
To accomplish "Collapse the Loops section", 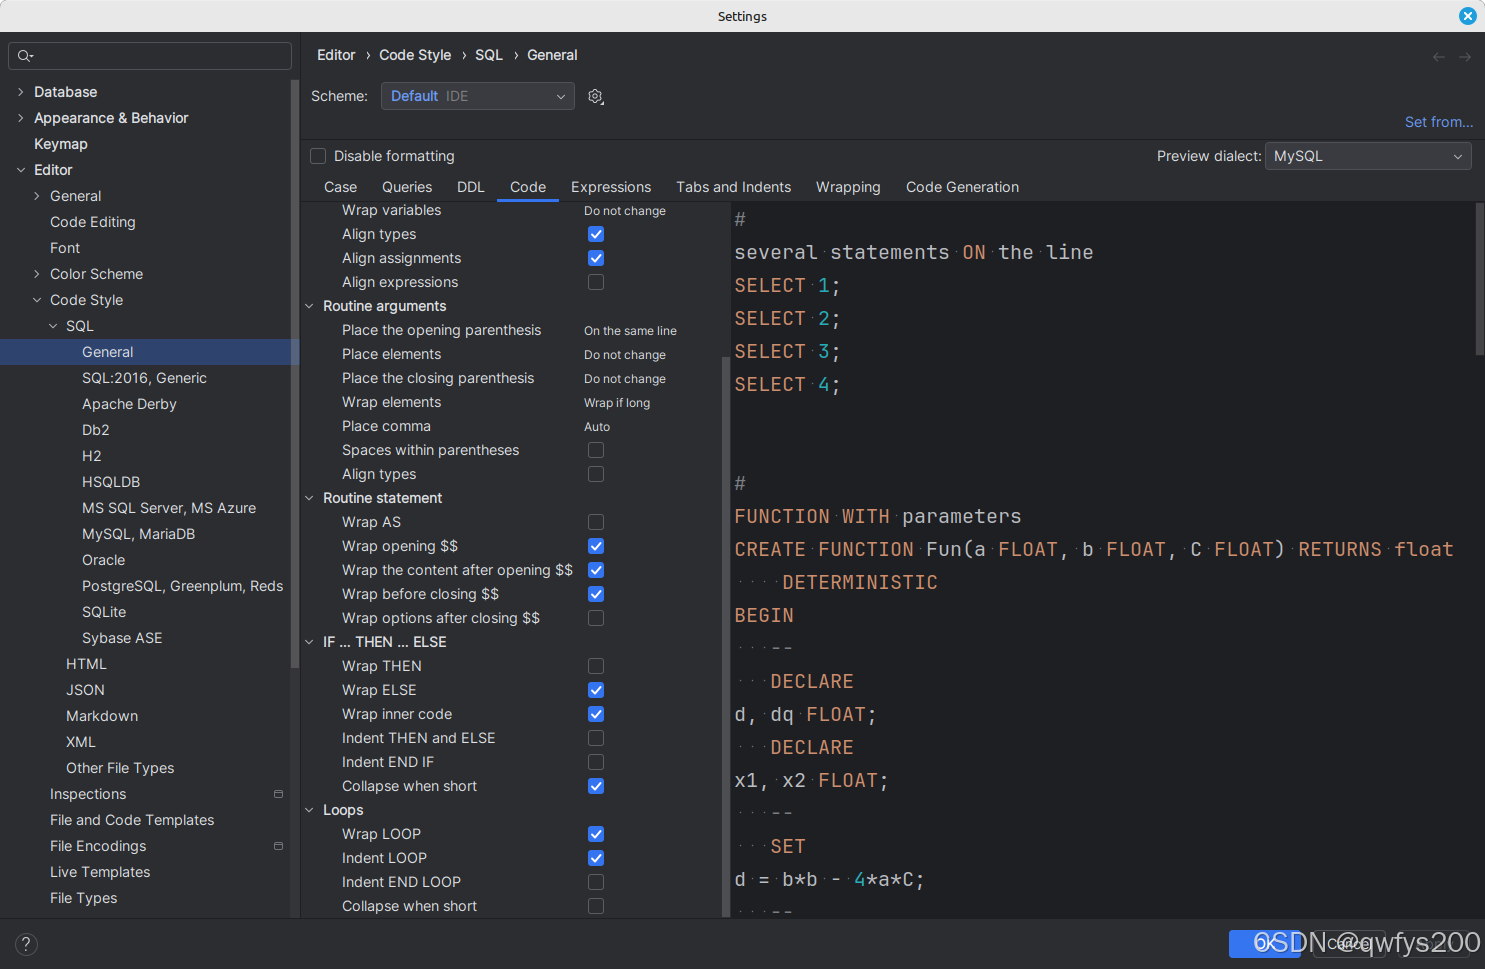I will [309, 810].
